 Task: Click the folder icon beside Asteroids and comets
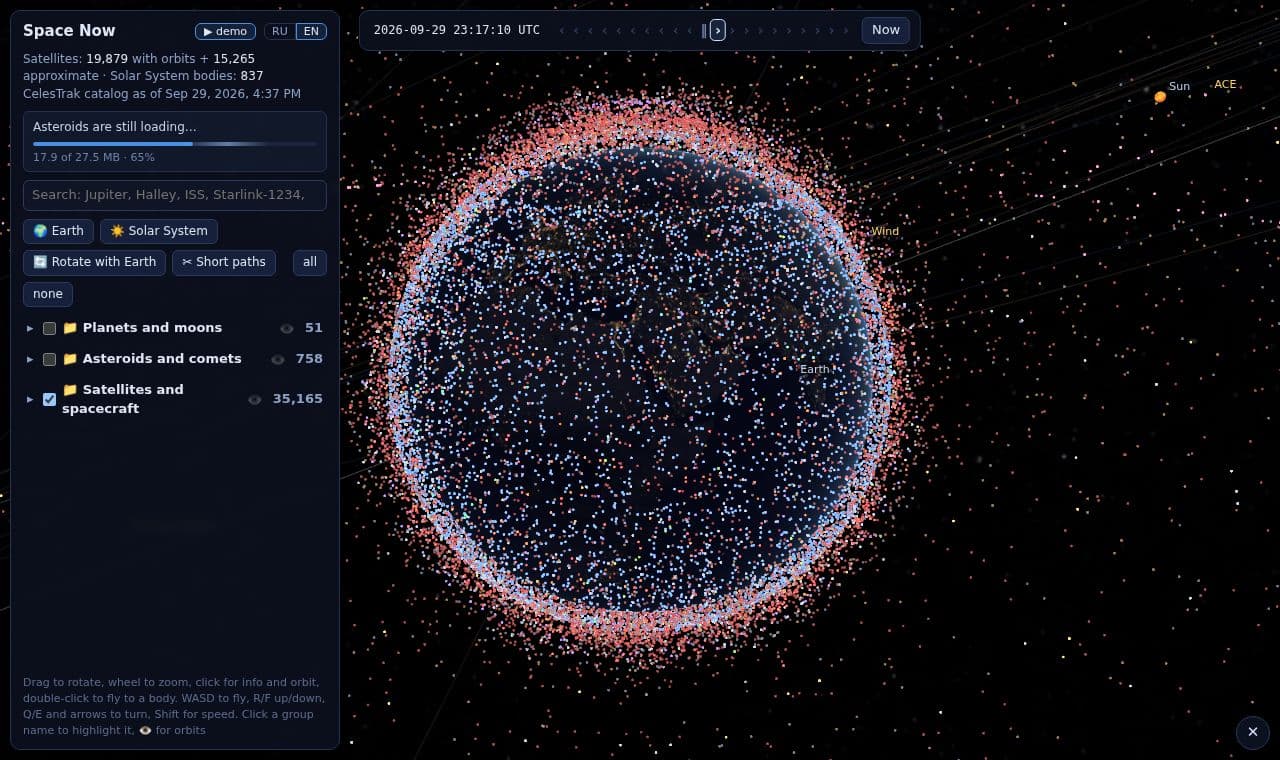pos(70,359)
